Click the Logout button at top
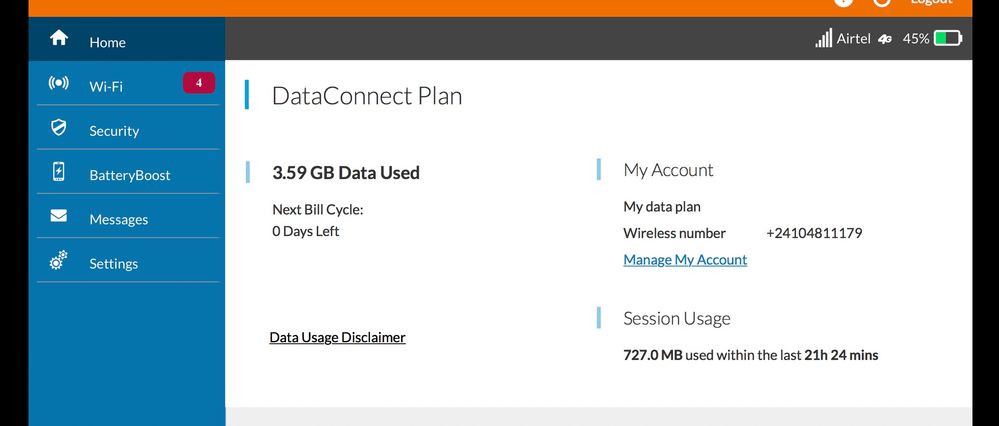The image size is (999, 426). tap(930, 3)
